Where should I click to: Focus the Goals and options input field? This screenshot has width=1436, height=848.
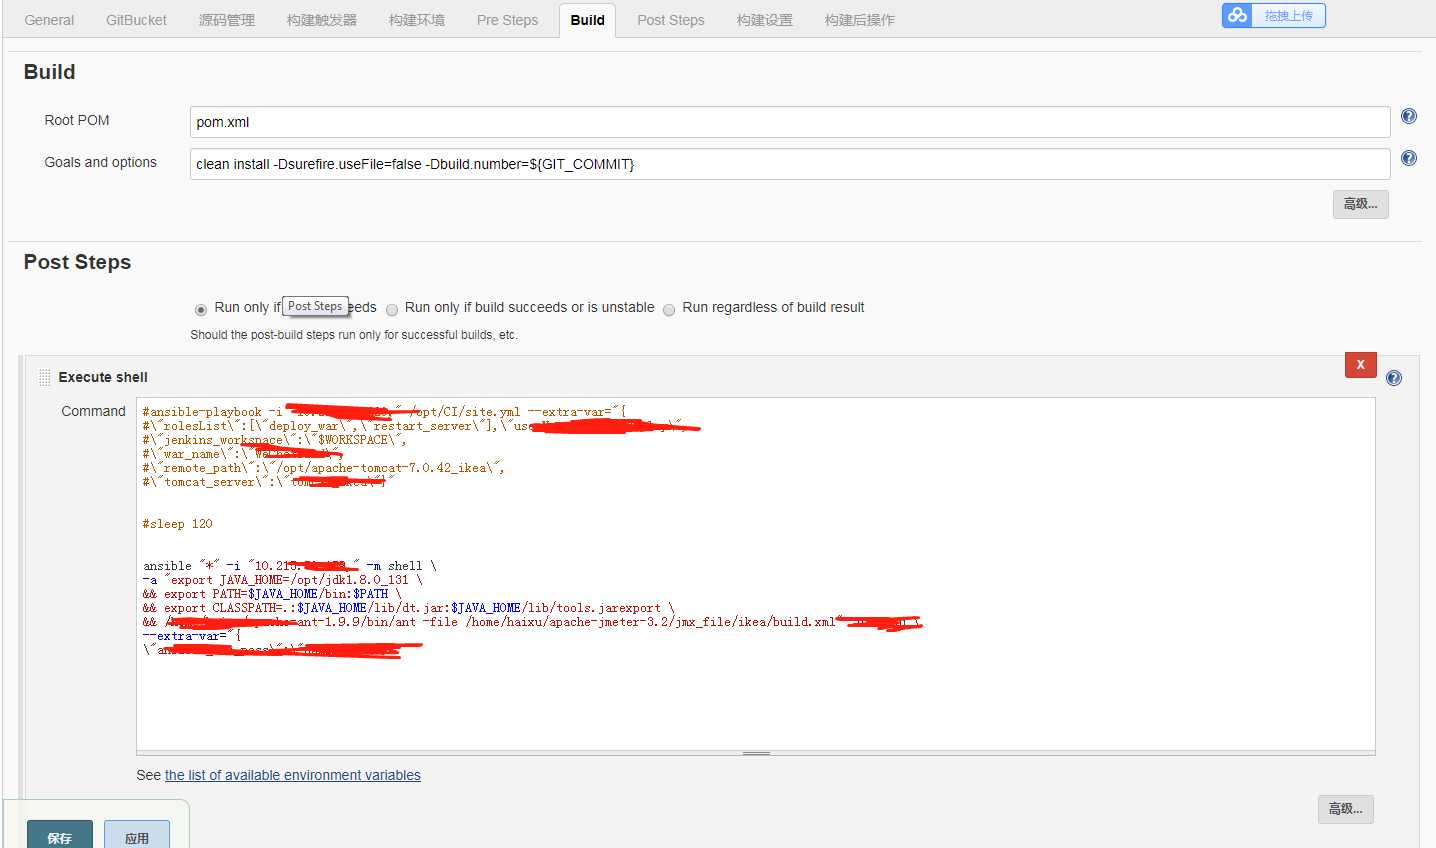pyautogui.click(x=790, y=164)
